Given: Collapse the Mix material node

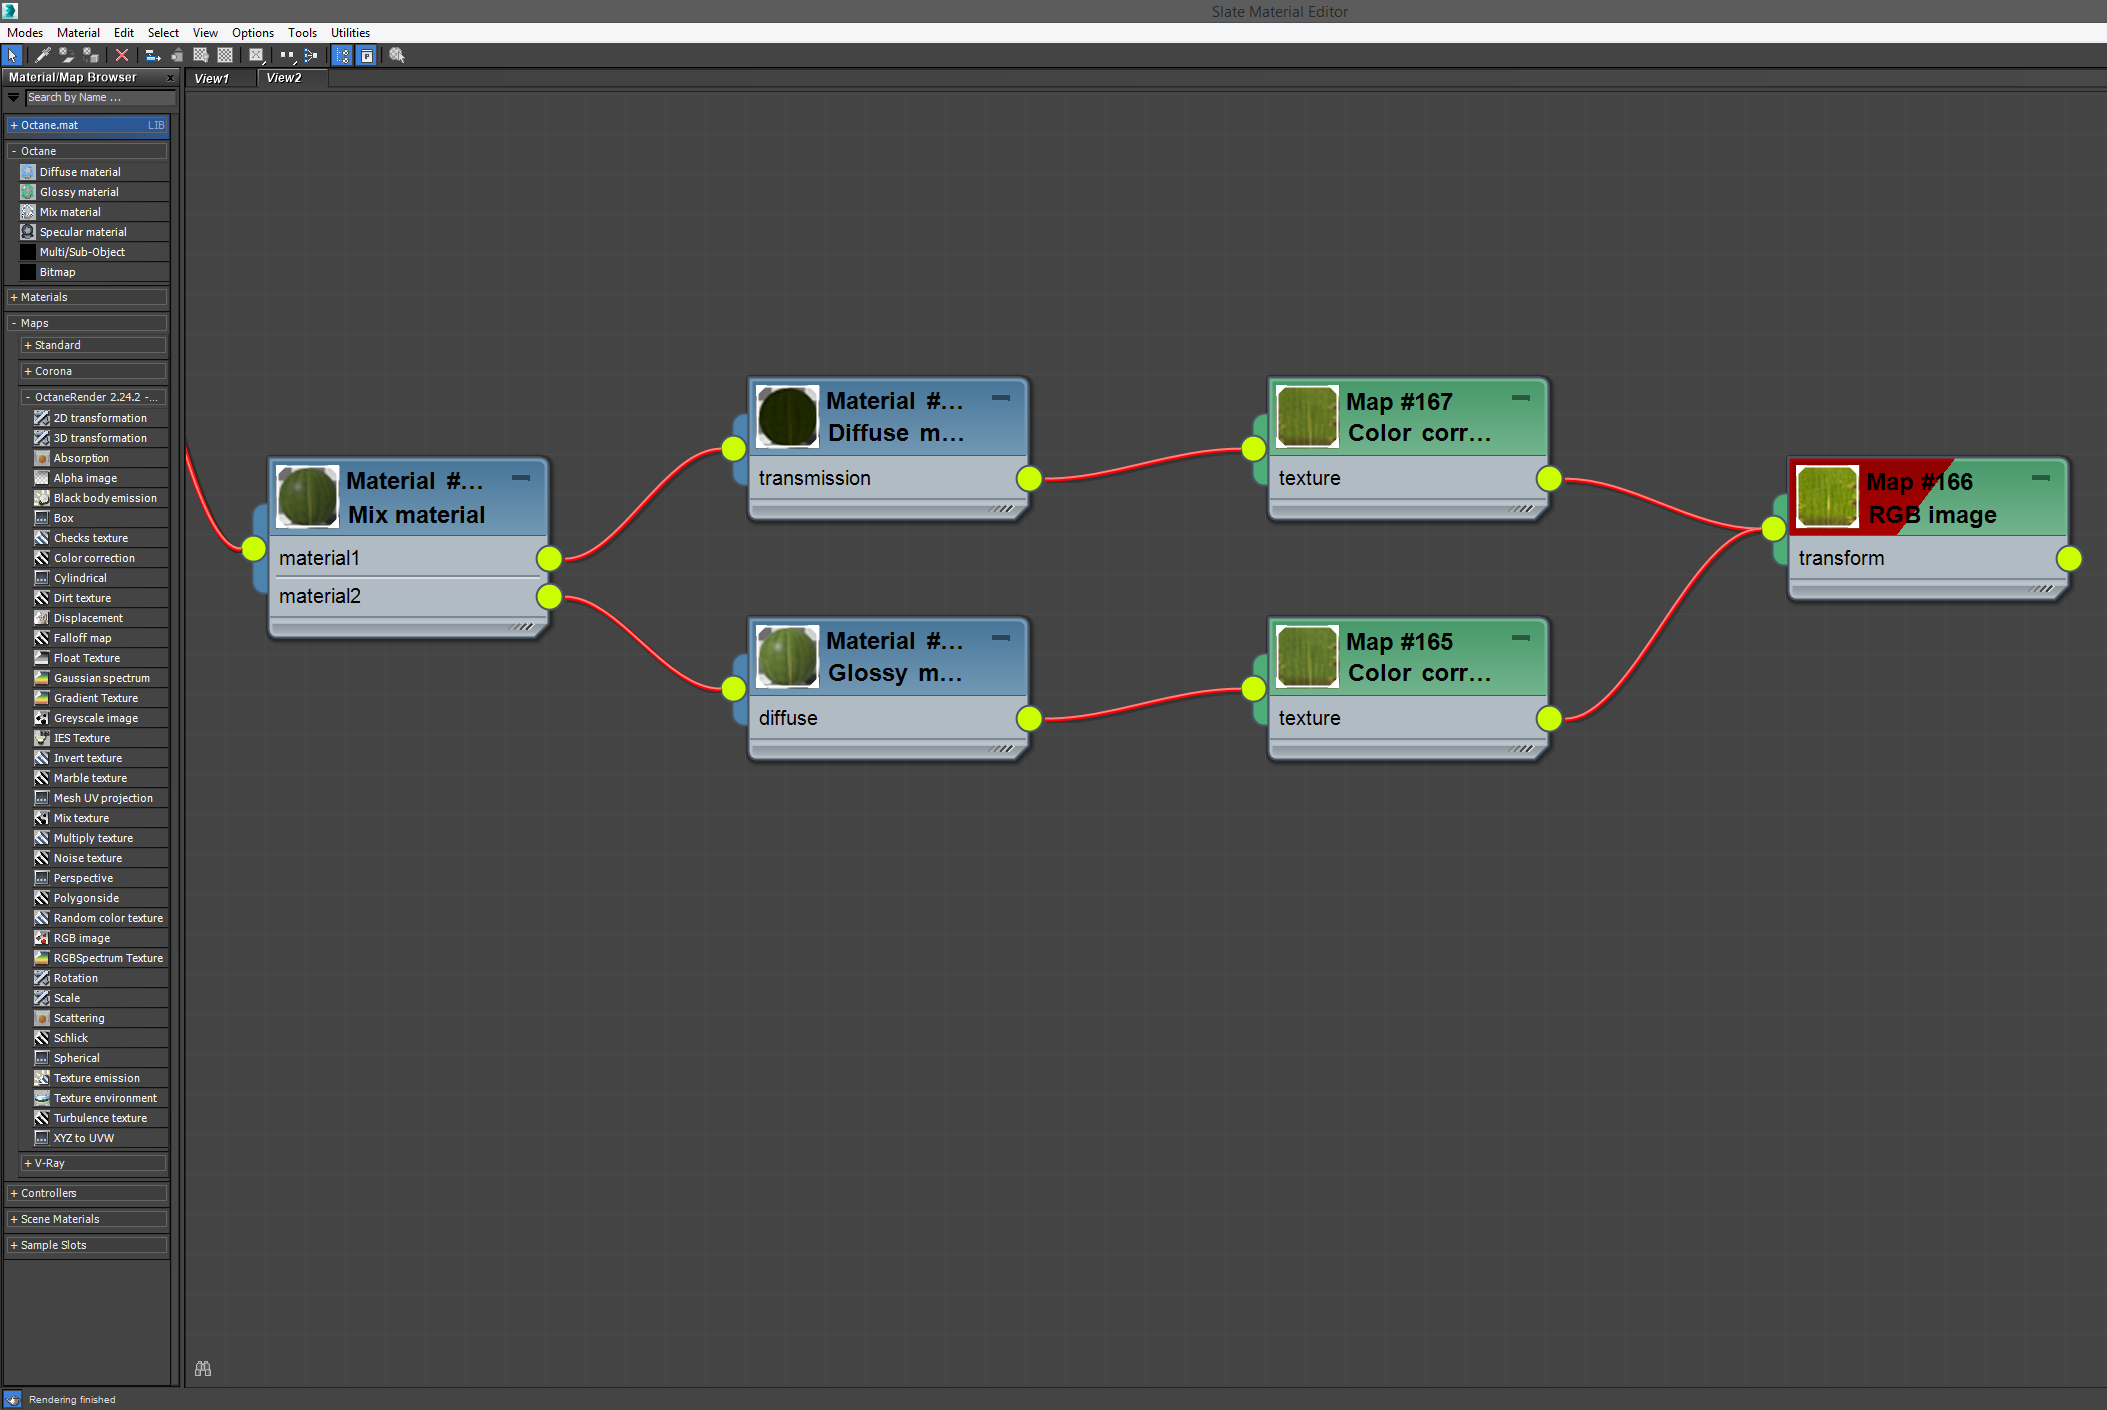Looking at the screenshot, I should pos(521,478).
